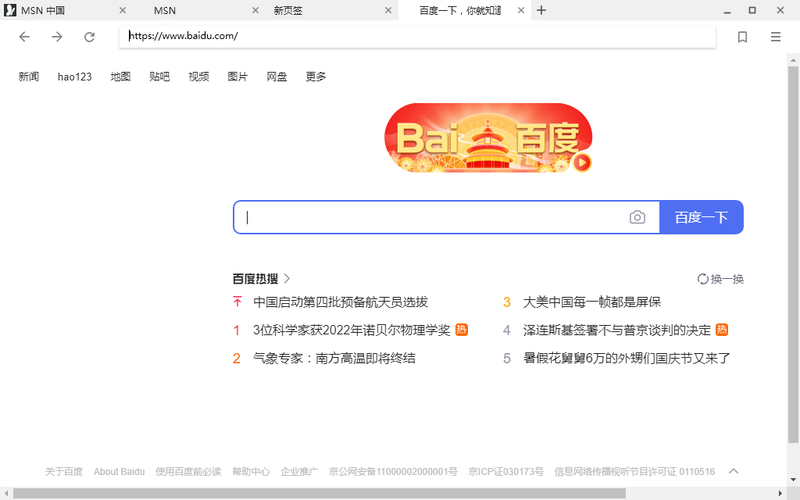Open 地图 maps link

120,77
